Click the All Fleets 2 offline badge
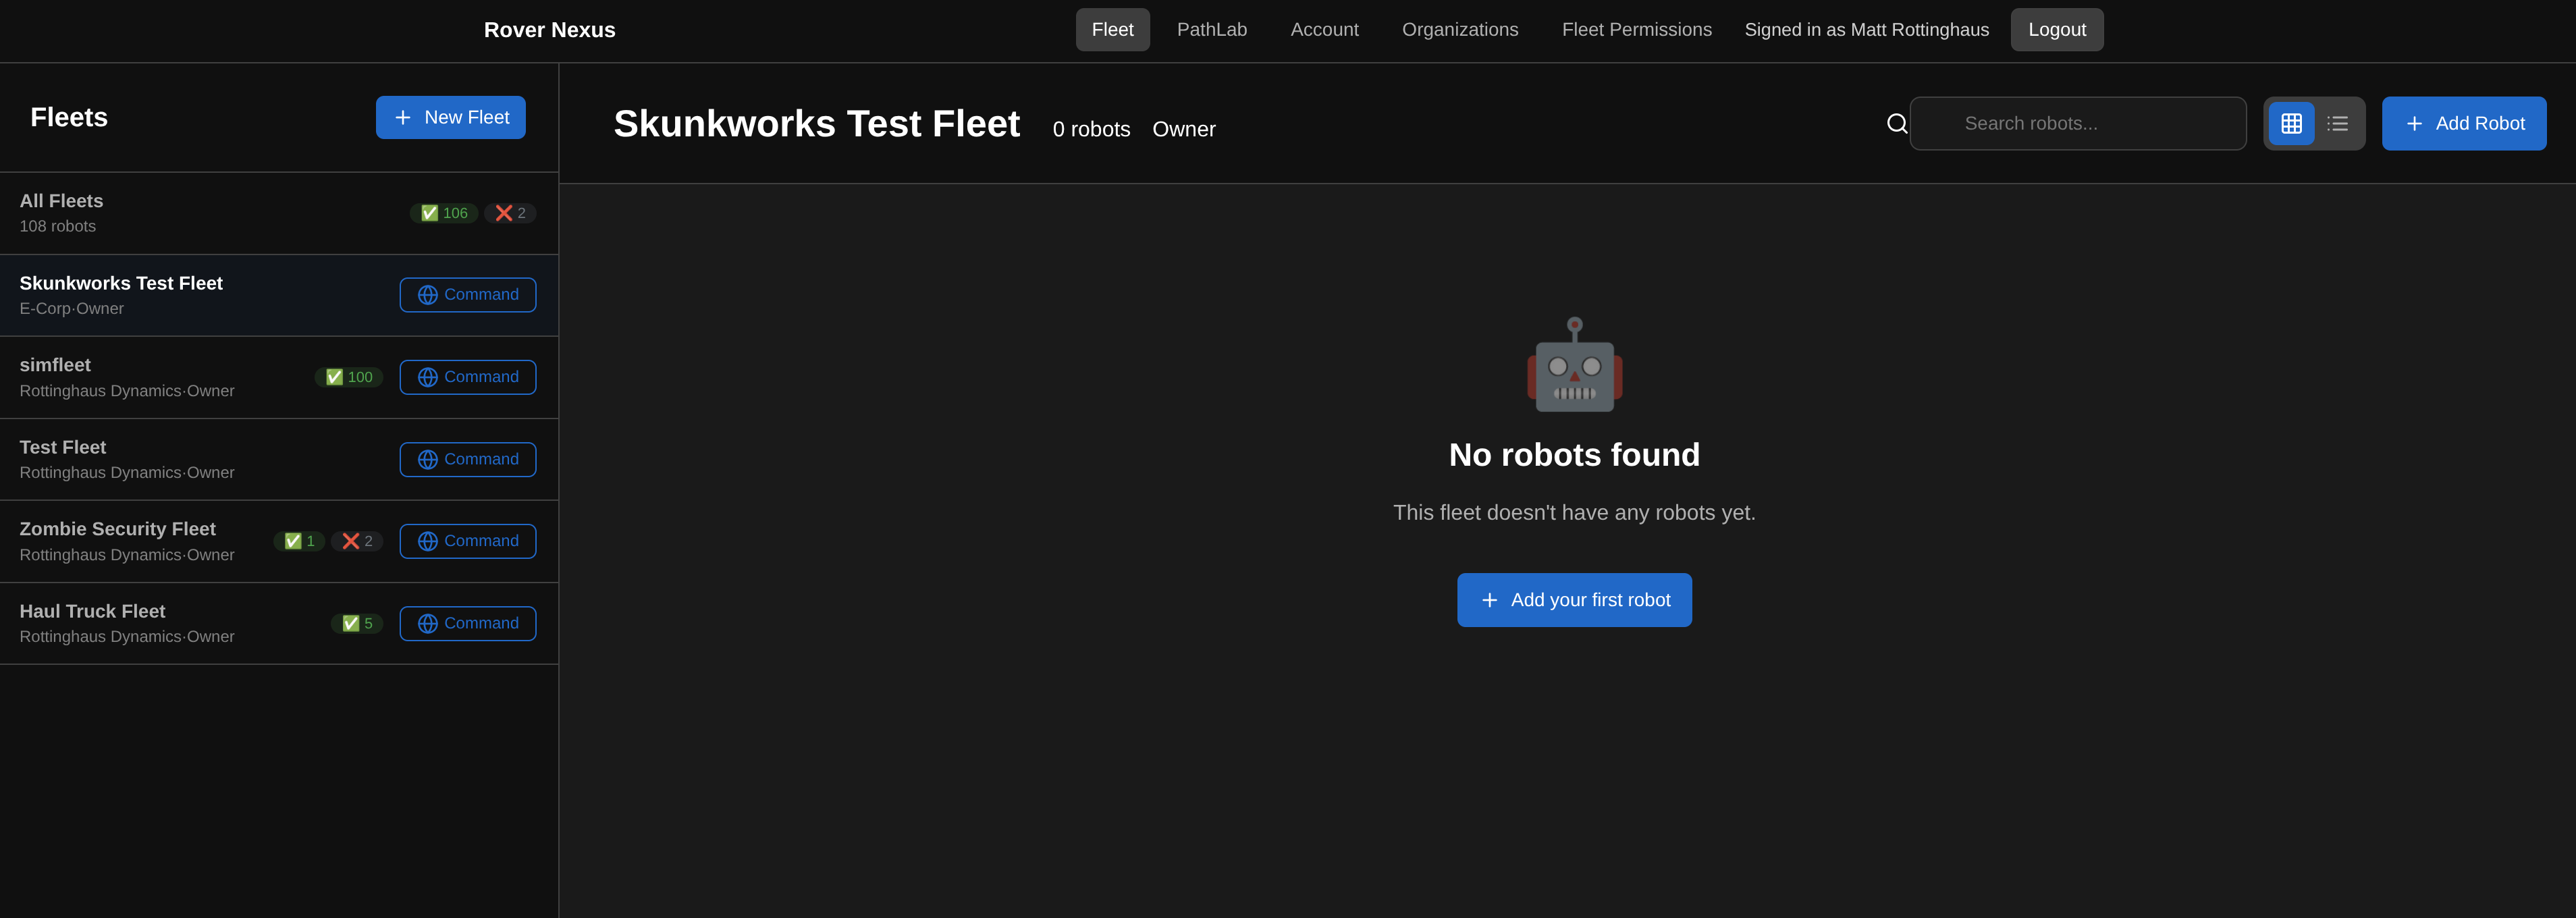Image resolution: width=2576 pixels, height=918 pixels. (510, 213)
